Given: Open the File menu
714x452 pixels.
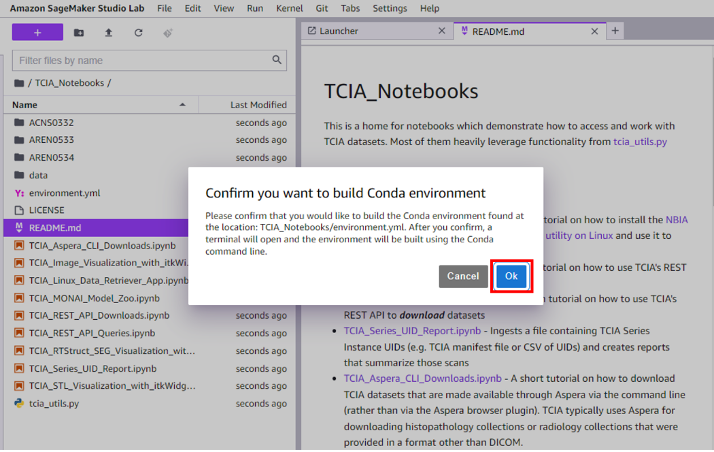Looking at the screenshot, I should coord(164,8).
